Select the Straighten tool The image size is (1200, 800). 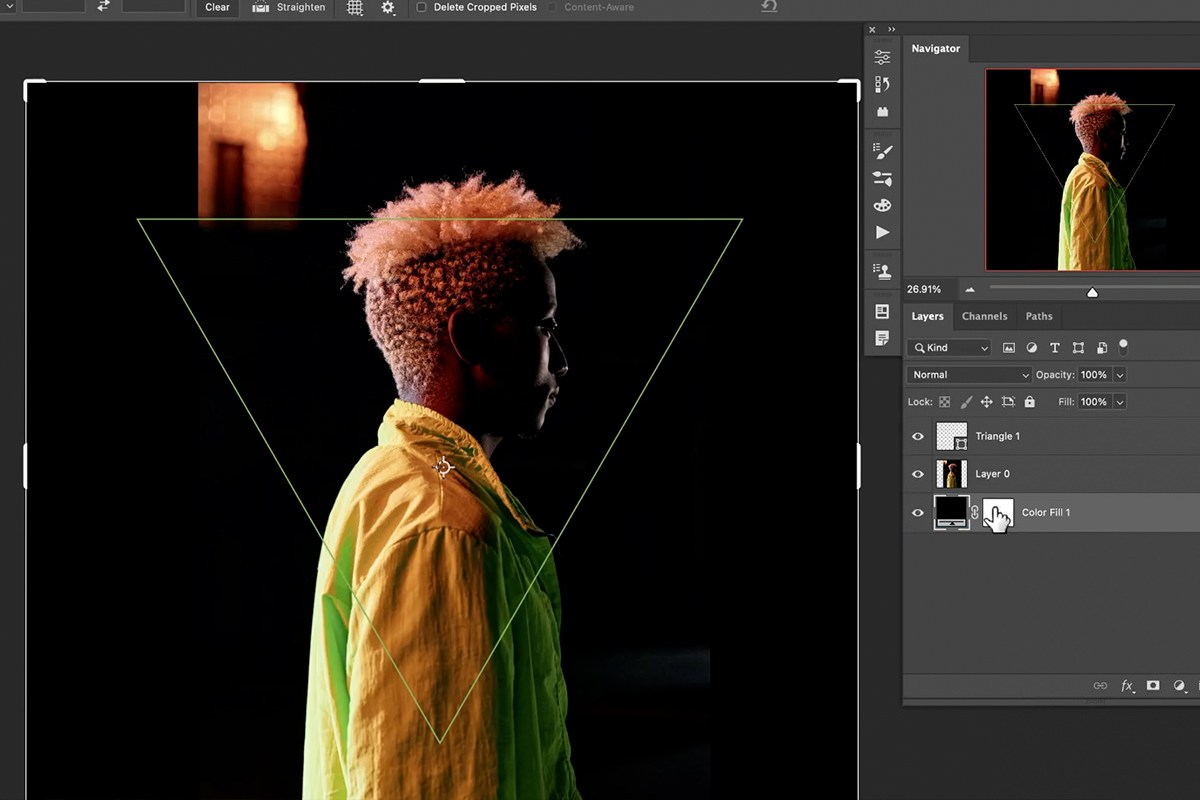point(289,6)
